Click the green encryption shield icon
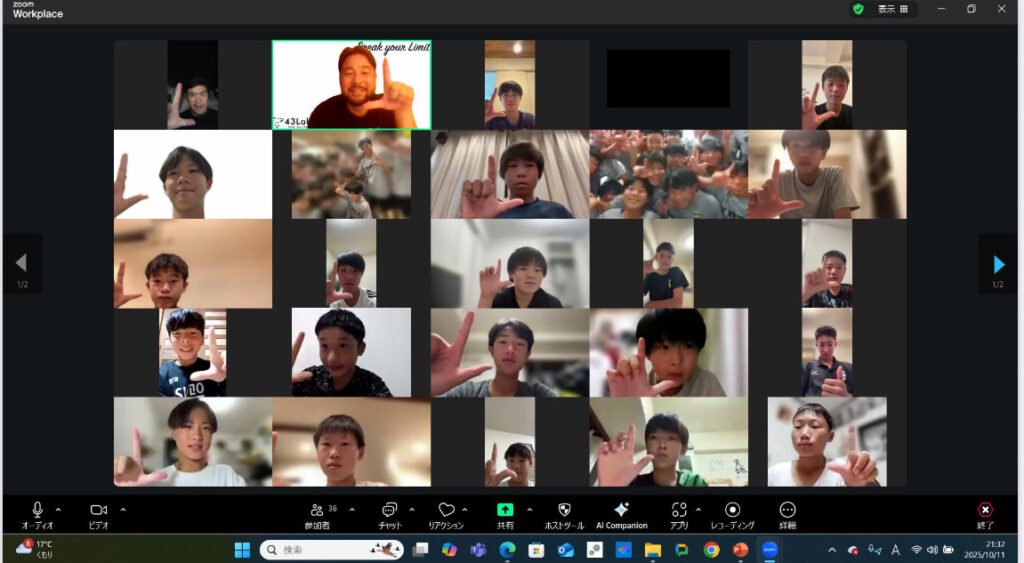The height and width of the screenshot is (563, 1024). coord(858,9)
